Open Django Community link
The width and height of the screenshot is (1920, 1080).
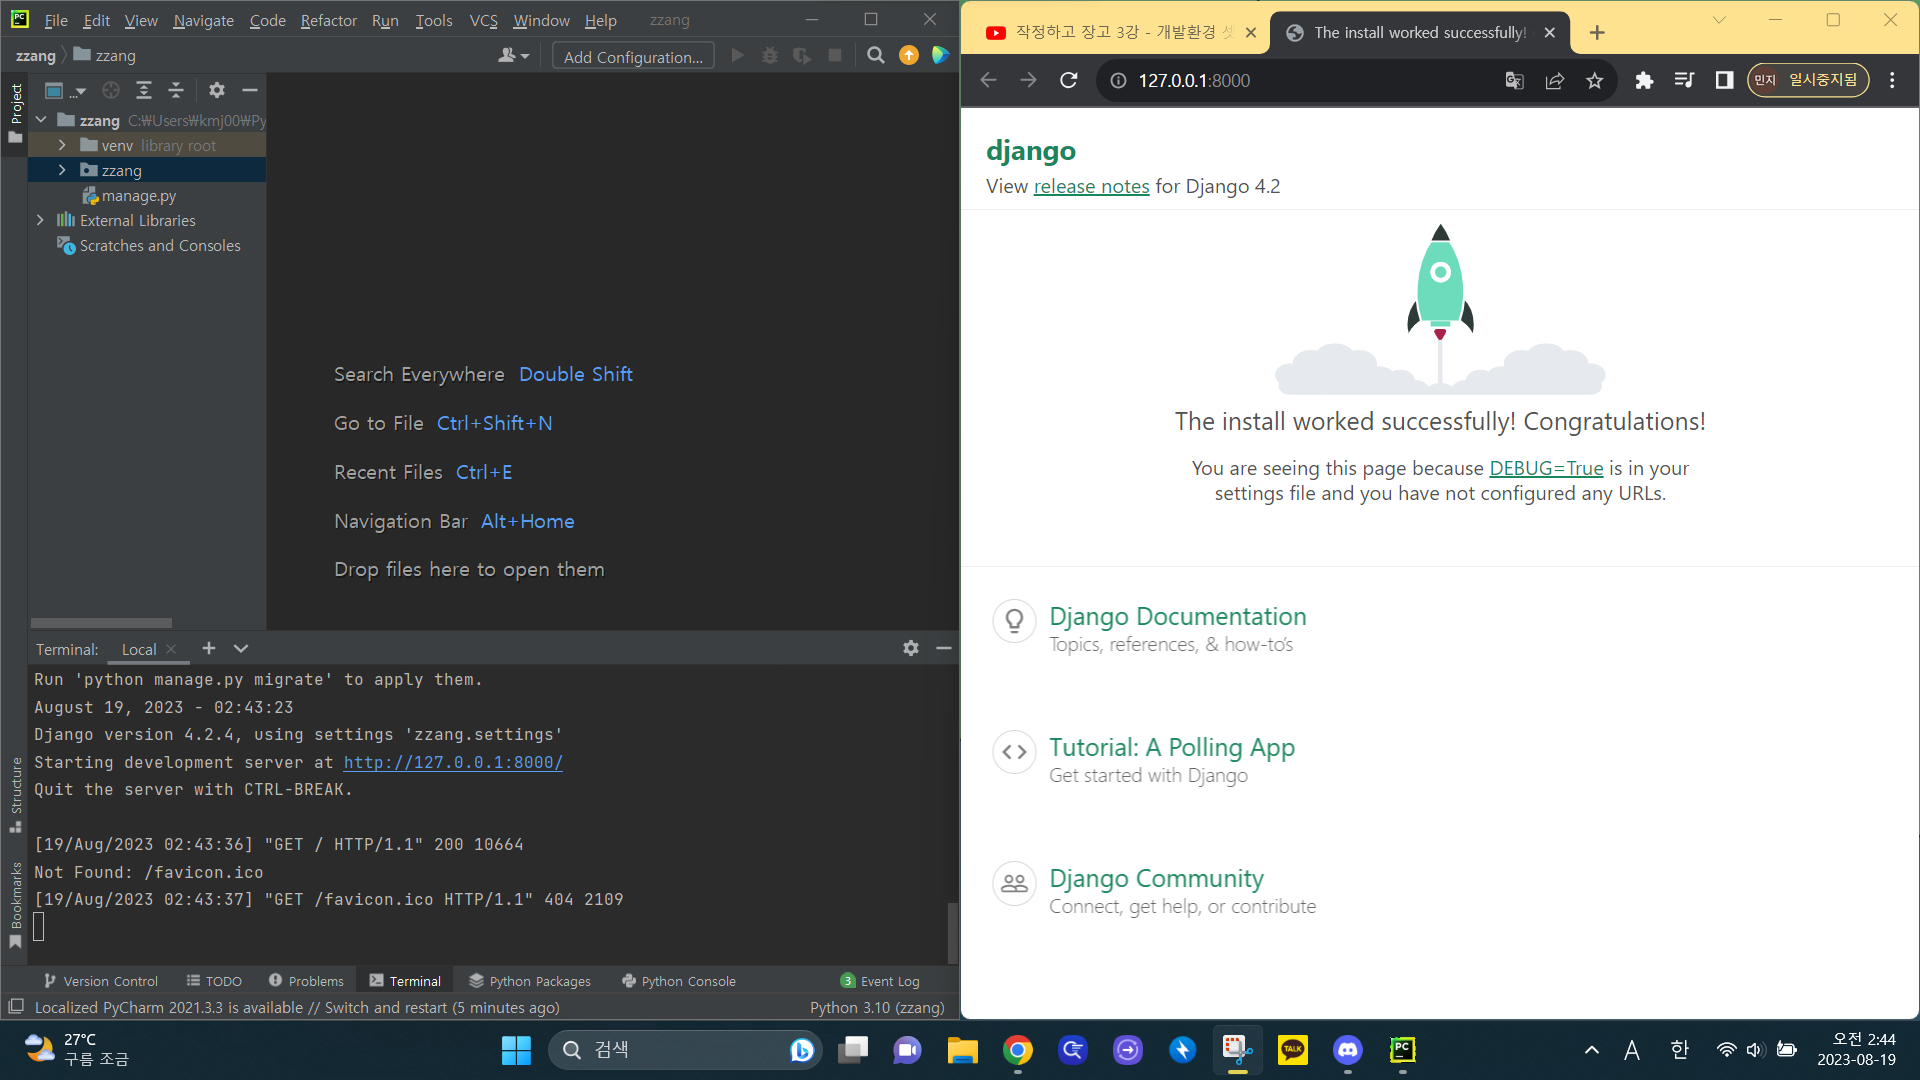1156,878
